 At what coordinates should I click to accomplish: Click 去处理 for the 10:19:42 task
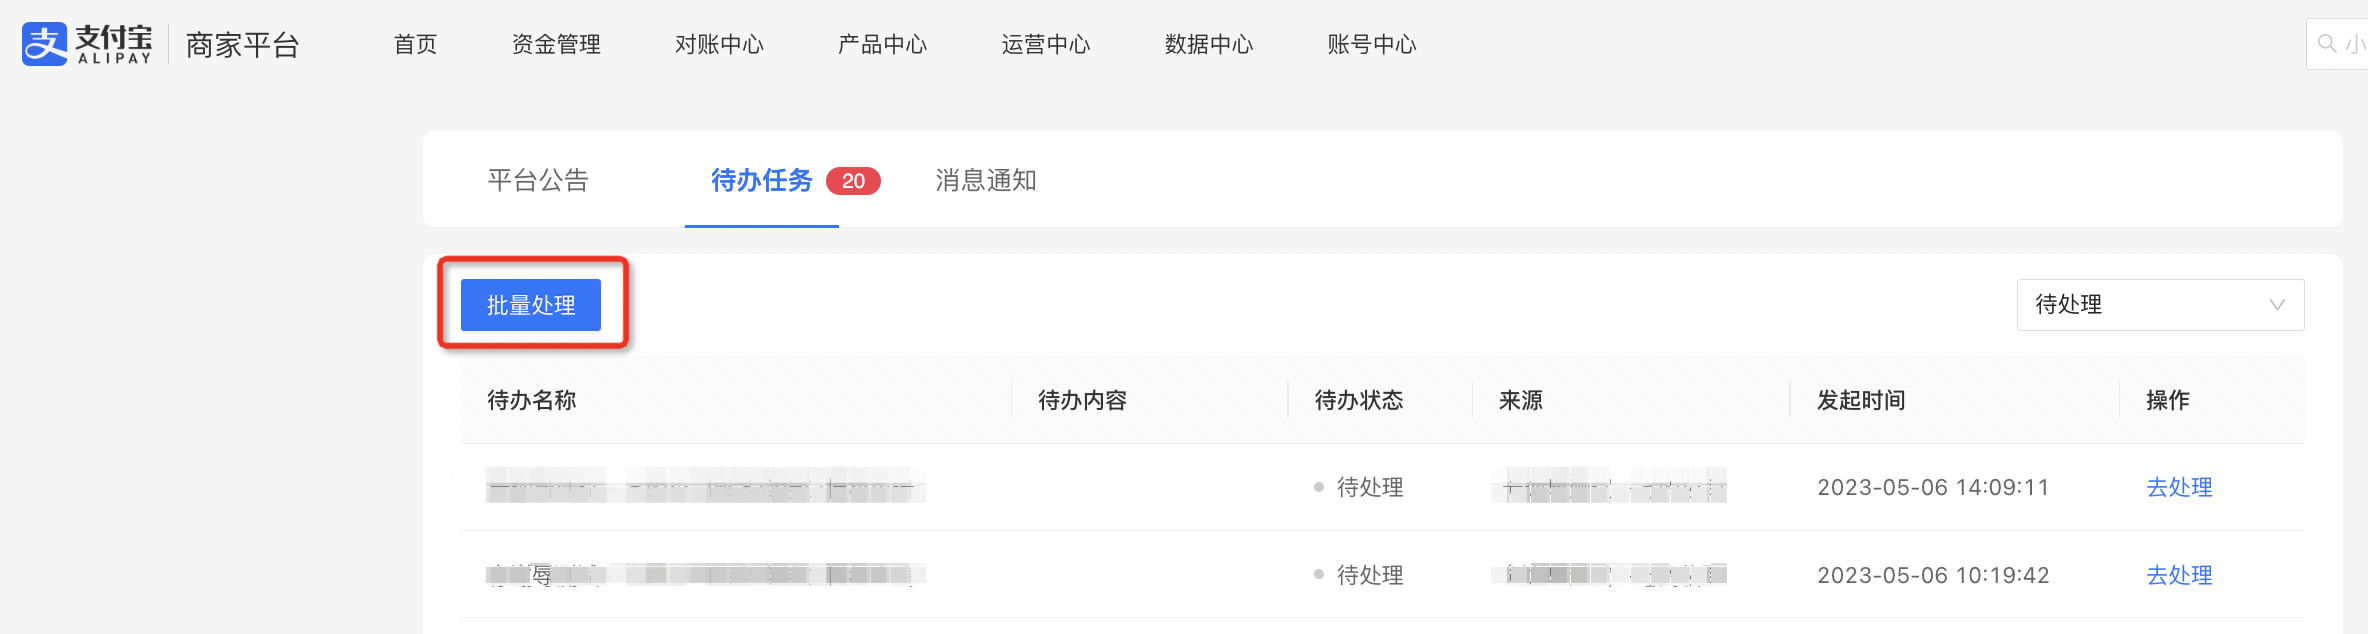click(x=2179, y=575)
